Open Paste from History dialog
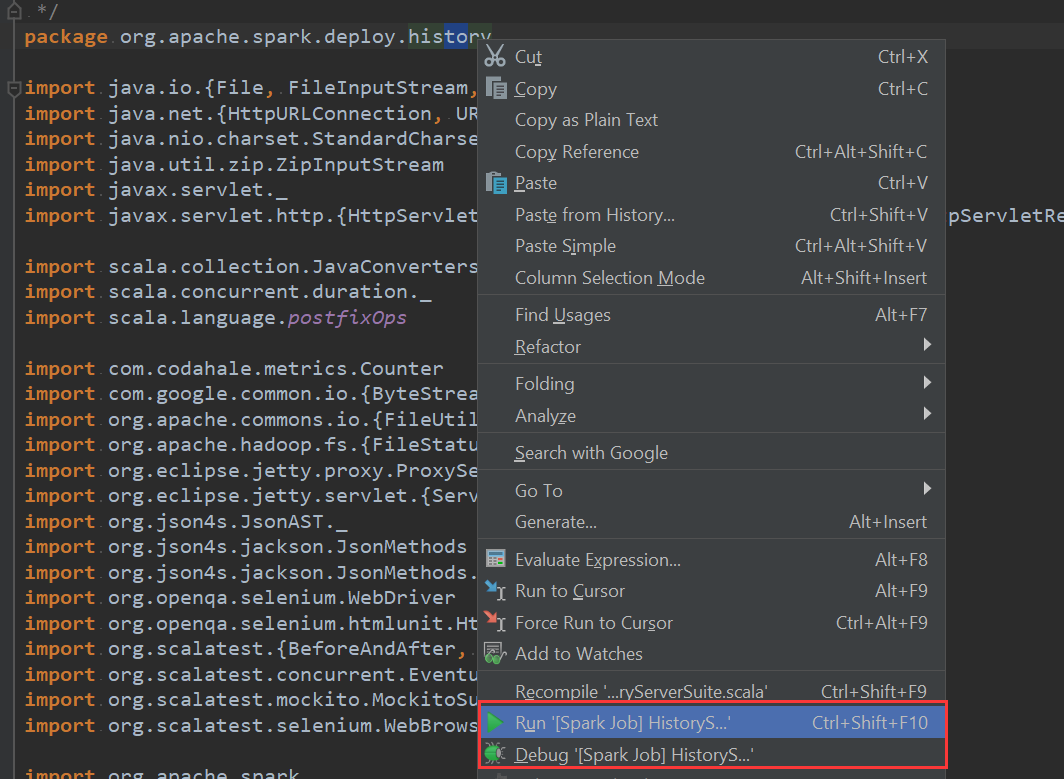The image size is (1064, 779). pyautogui.click(x=594, y=214)
